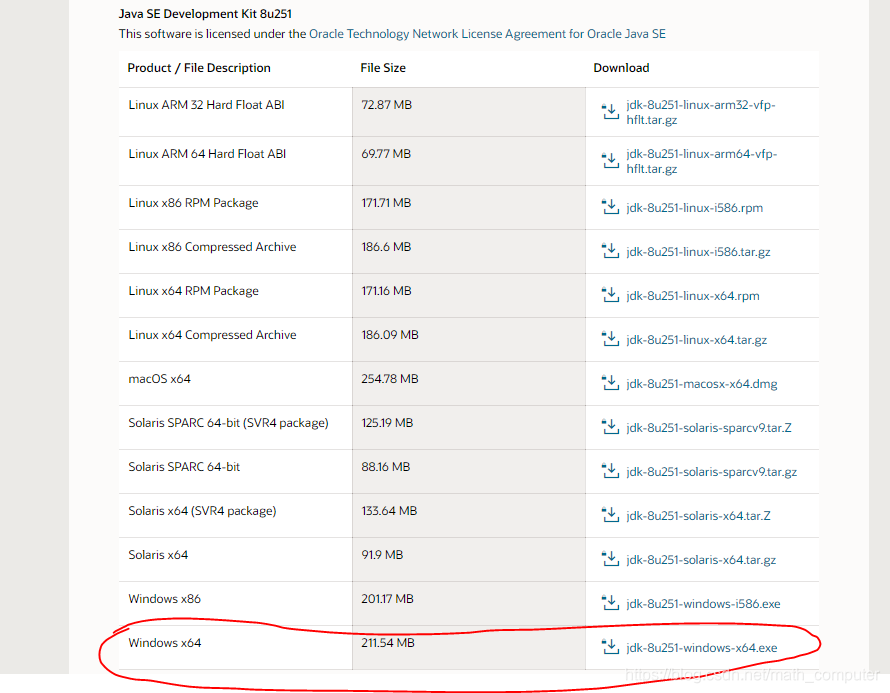Screen dimensions: 890x693
Task: Select 'Solaris x64 (SVR4 package)' text
Action: click(202, 511)
